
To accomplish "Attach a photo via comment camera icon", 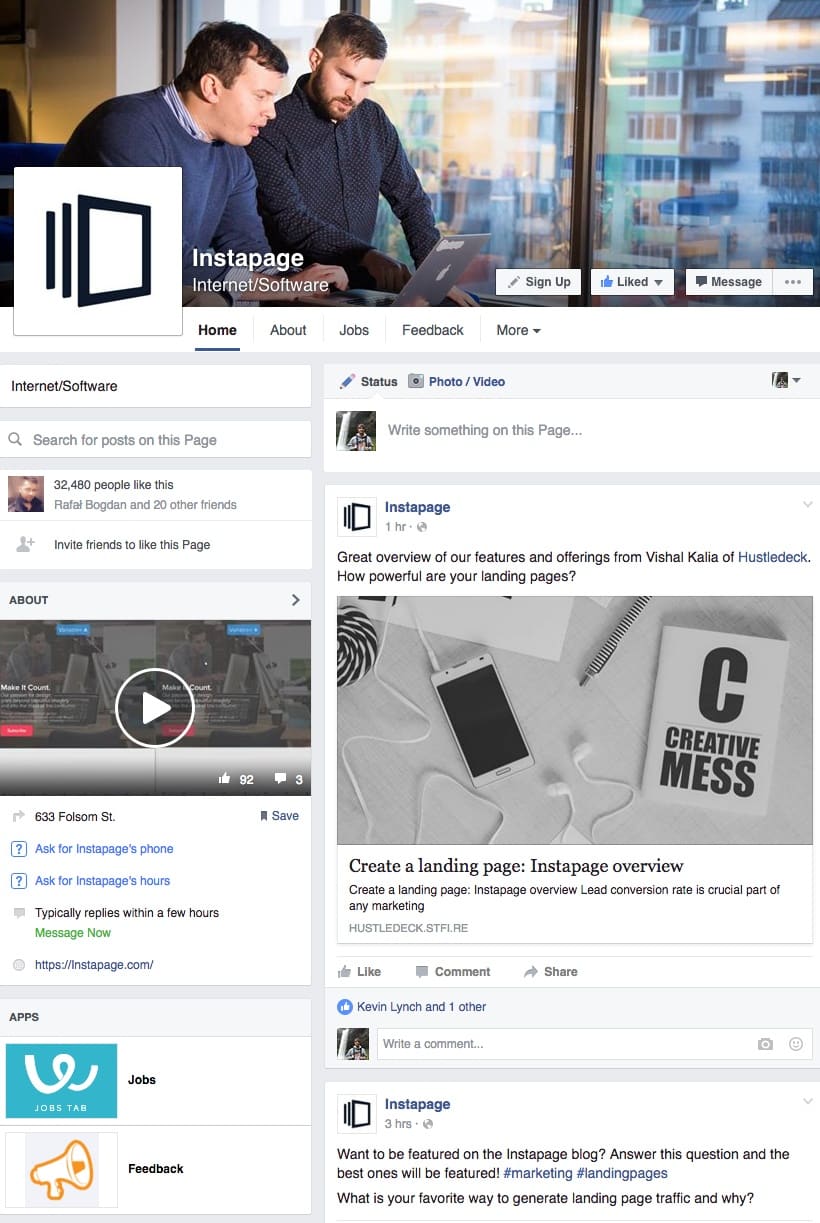I will 765,1044.
